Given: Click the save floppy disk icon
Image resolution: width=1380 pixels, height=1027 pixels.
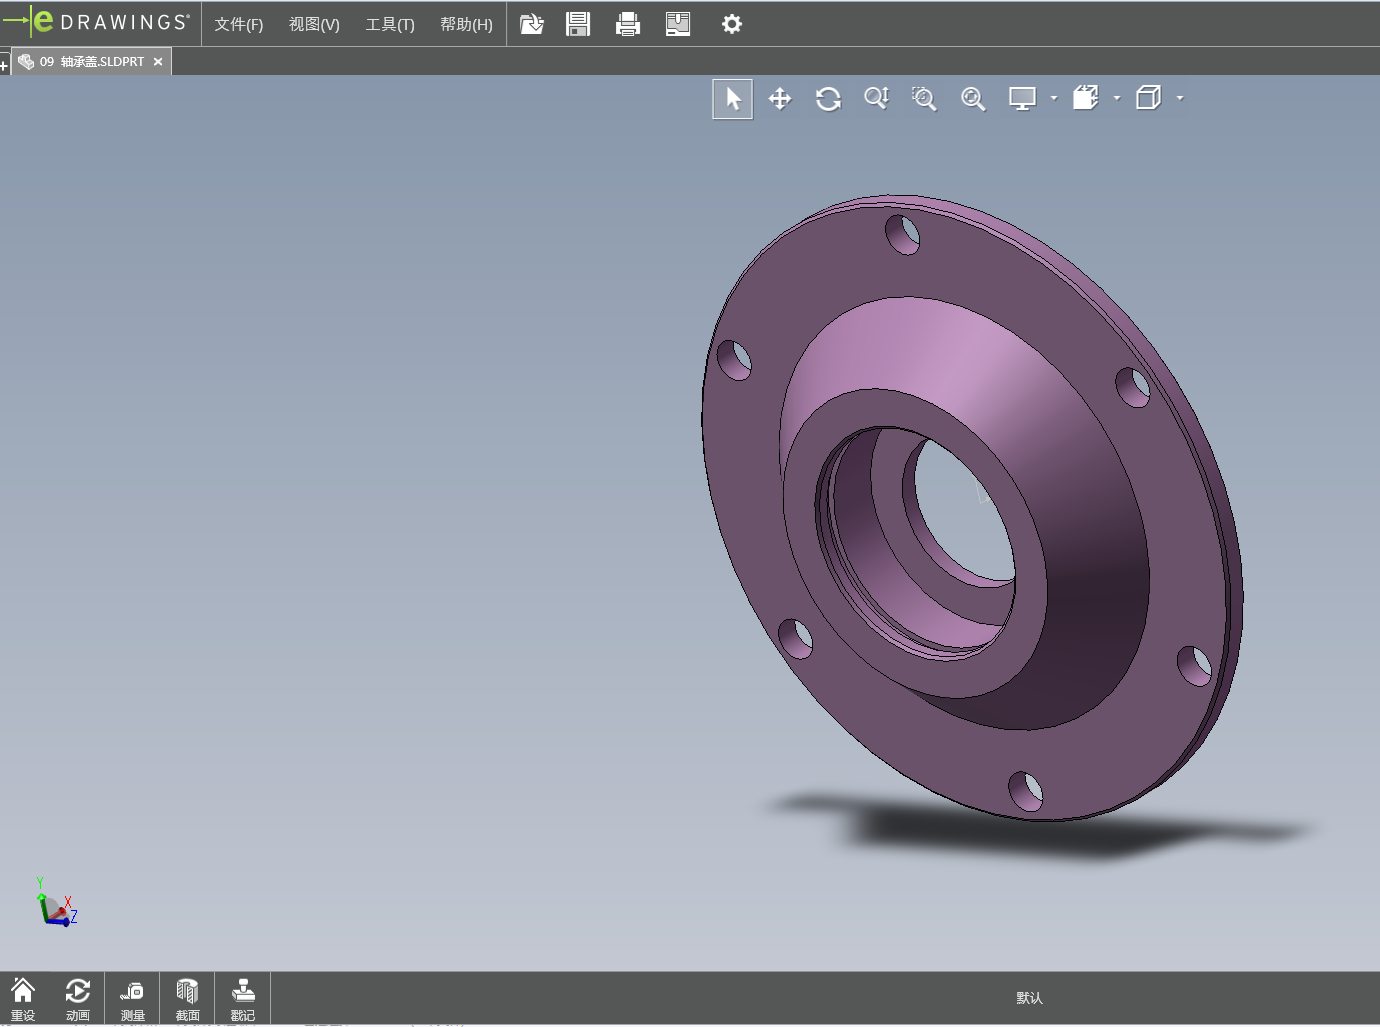Looking at the screenshot, I should (578, 24).
